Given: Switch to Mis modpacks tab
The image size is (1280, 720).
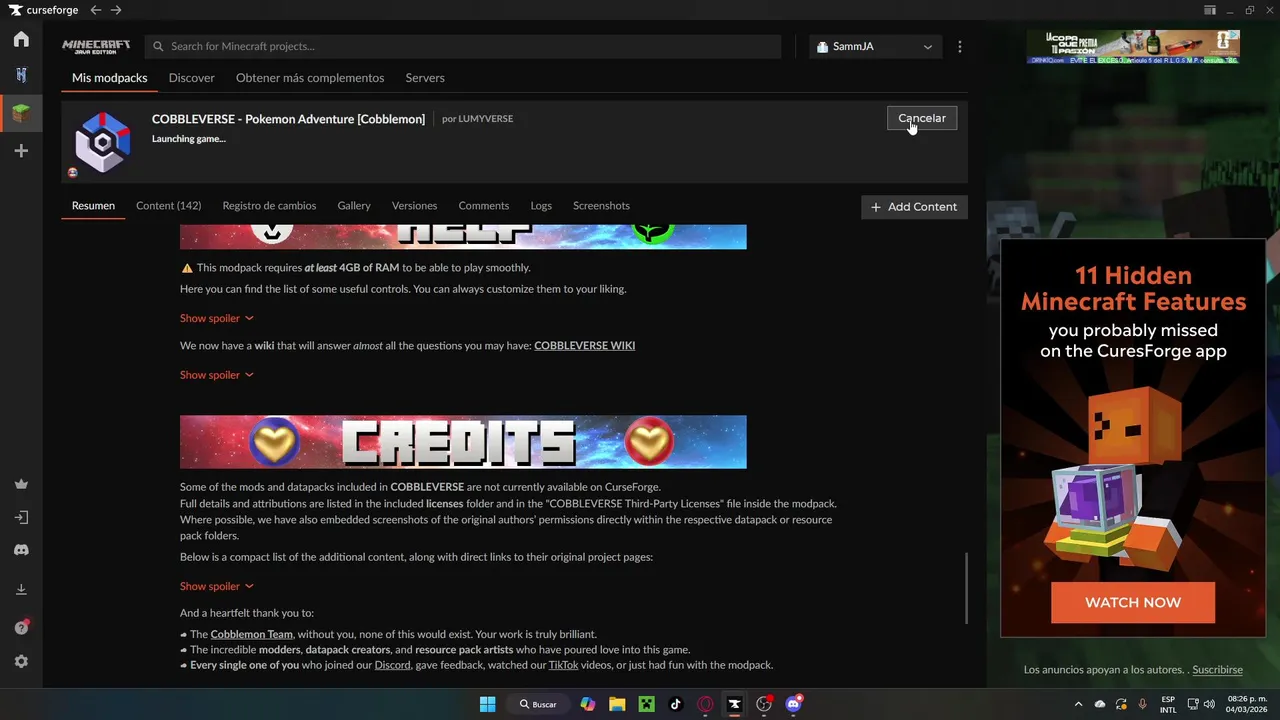Looking at the screenshot, I should [x=110, y=78].
